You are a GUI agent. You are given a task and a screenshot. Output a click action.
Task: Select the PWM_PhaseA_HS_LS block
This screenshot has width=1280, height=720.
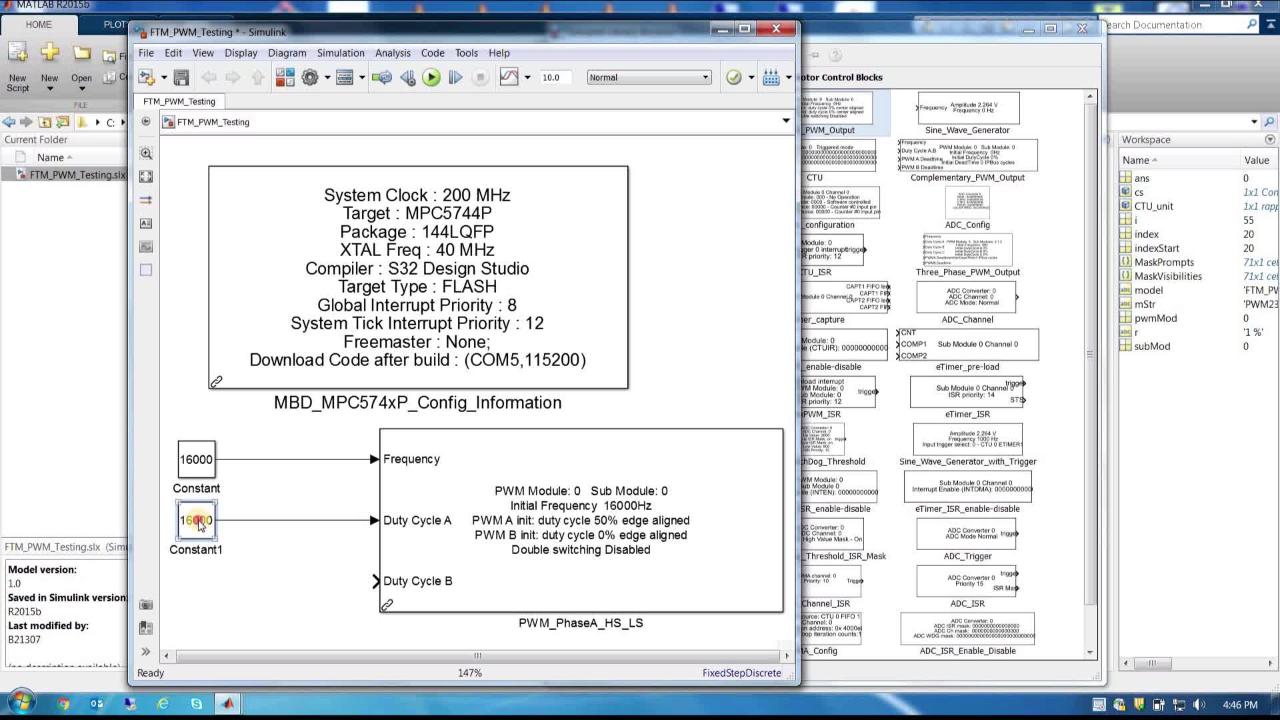point(580,520)
